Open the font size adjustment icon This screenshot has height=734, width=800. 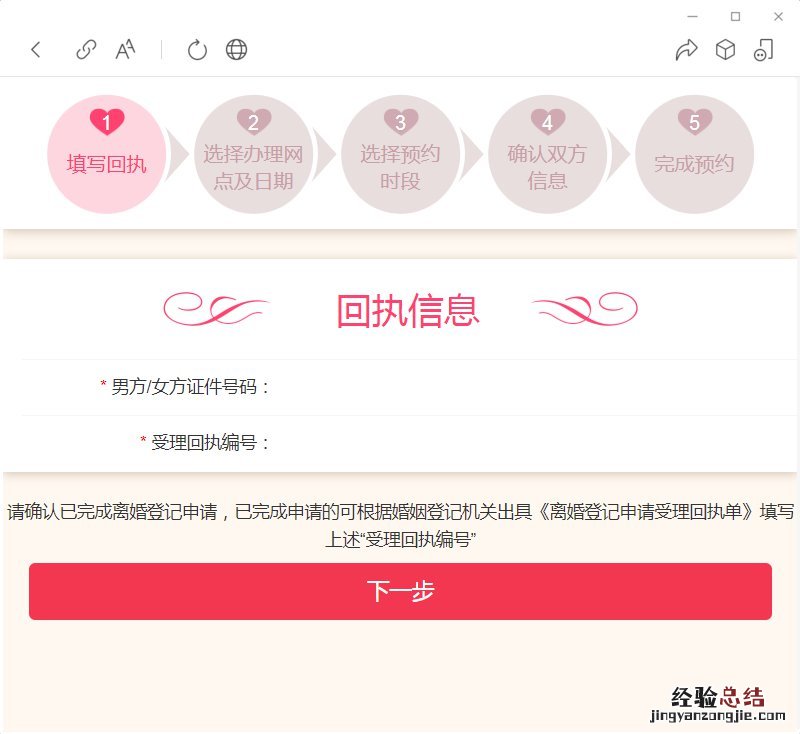pyautogui.click(x=126, y=49)
